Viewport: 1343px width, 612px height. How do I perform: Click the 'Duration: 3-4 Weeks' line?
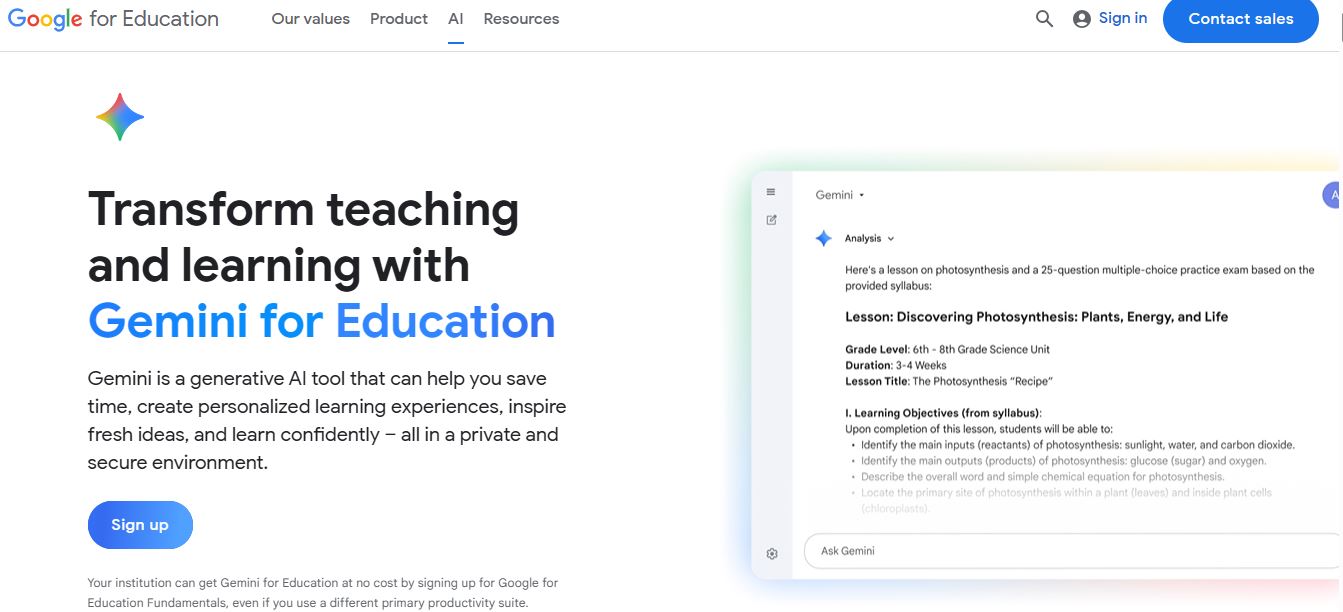point(896,365)
